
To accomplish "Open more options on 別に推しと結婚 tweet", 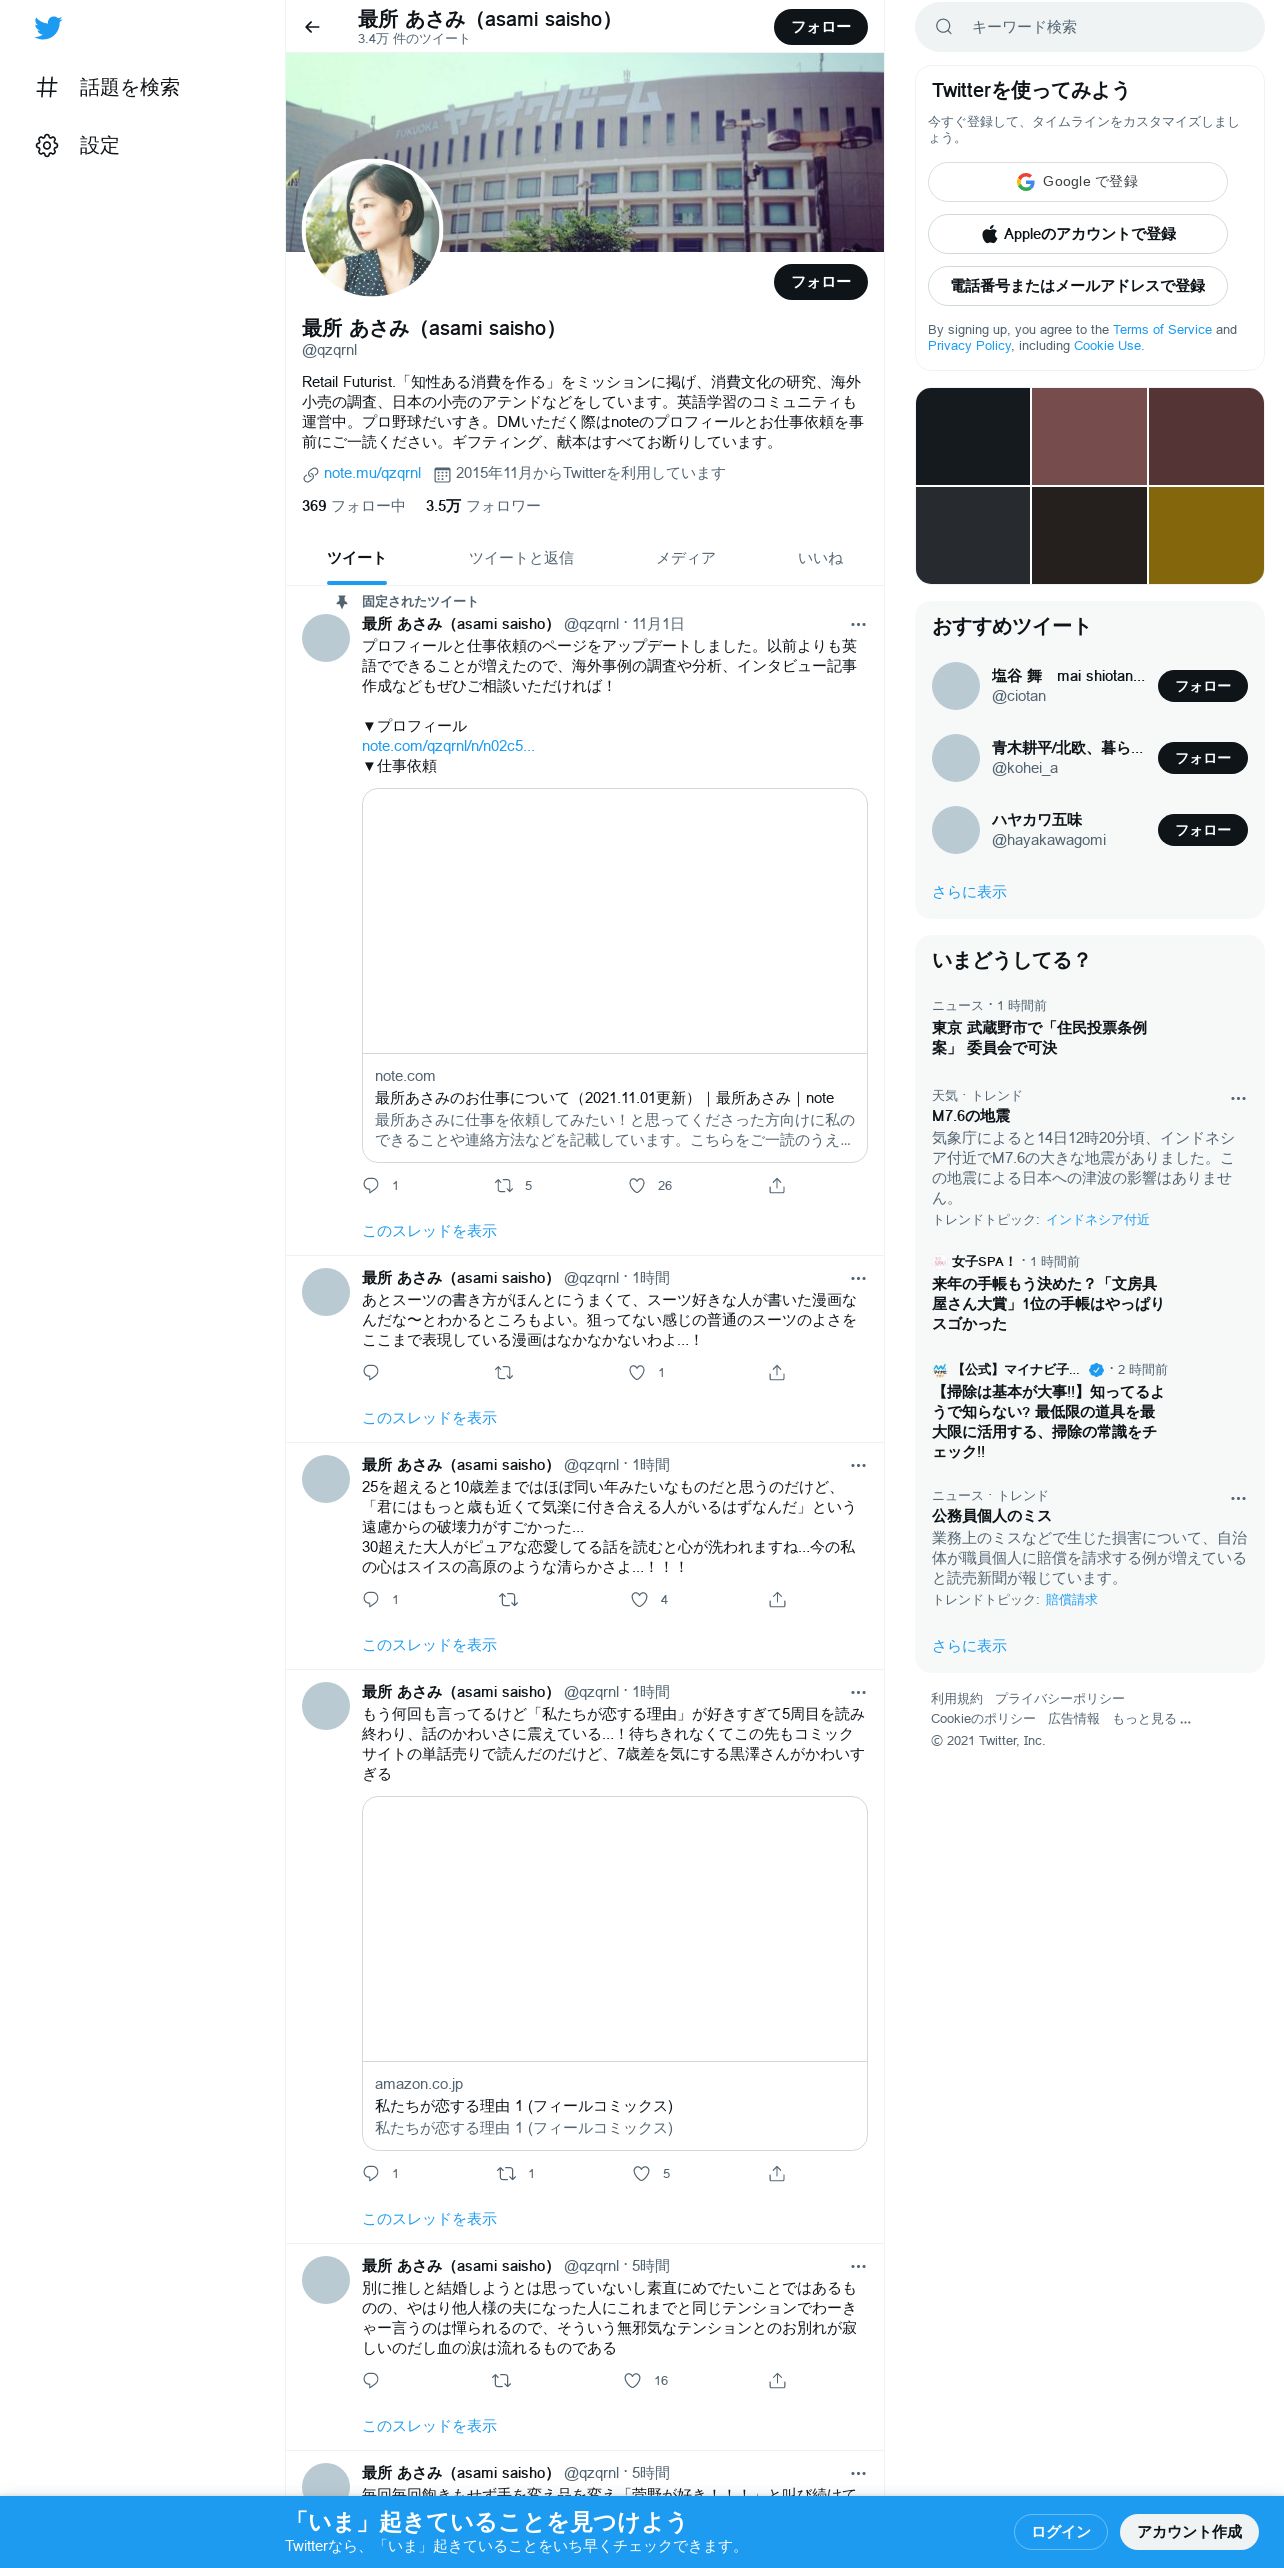I will (x=858, y=2266).
